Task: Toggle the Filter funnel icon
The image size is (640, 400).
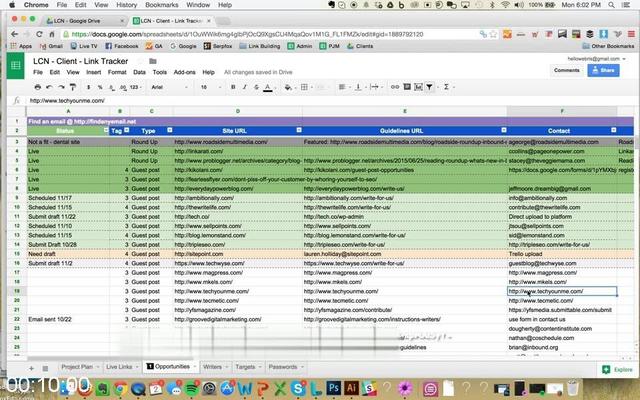Action: pos(429,87)
